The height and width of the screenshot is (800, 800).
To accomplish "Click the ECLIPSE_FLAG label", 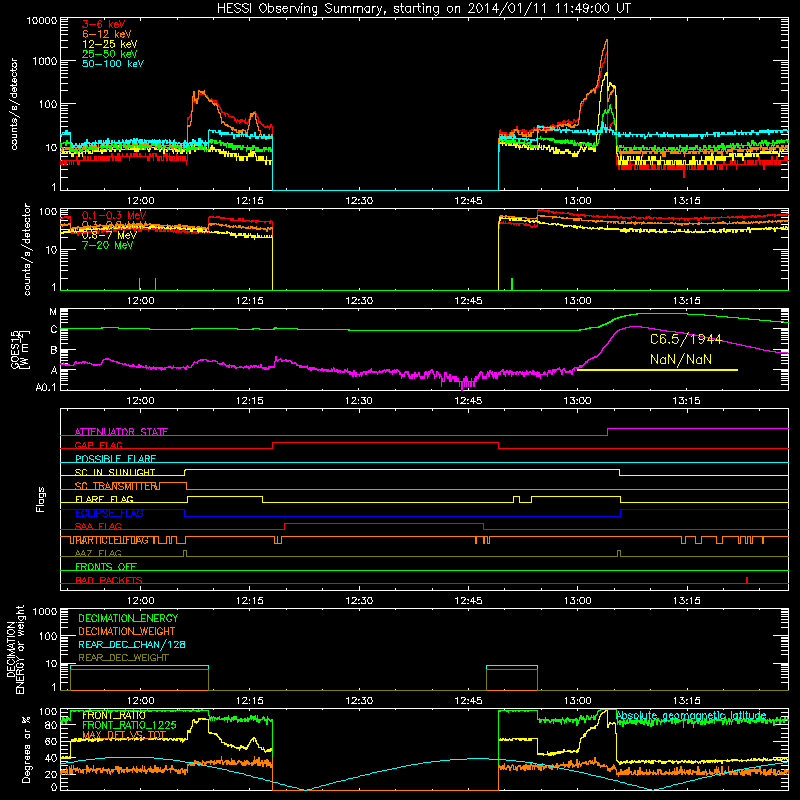I will (109, 513).
